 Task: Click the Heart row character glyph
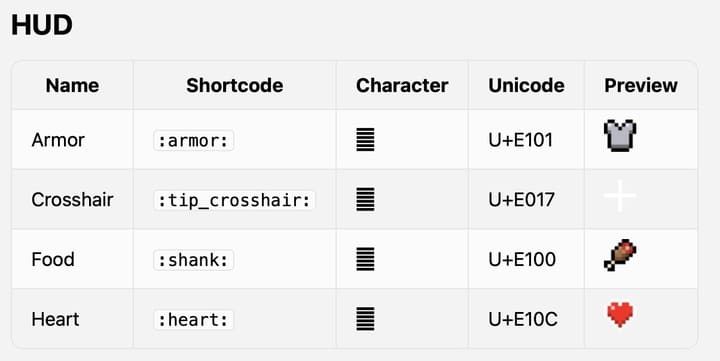point(365,319)
